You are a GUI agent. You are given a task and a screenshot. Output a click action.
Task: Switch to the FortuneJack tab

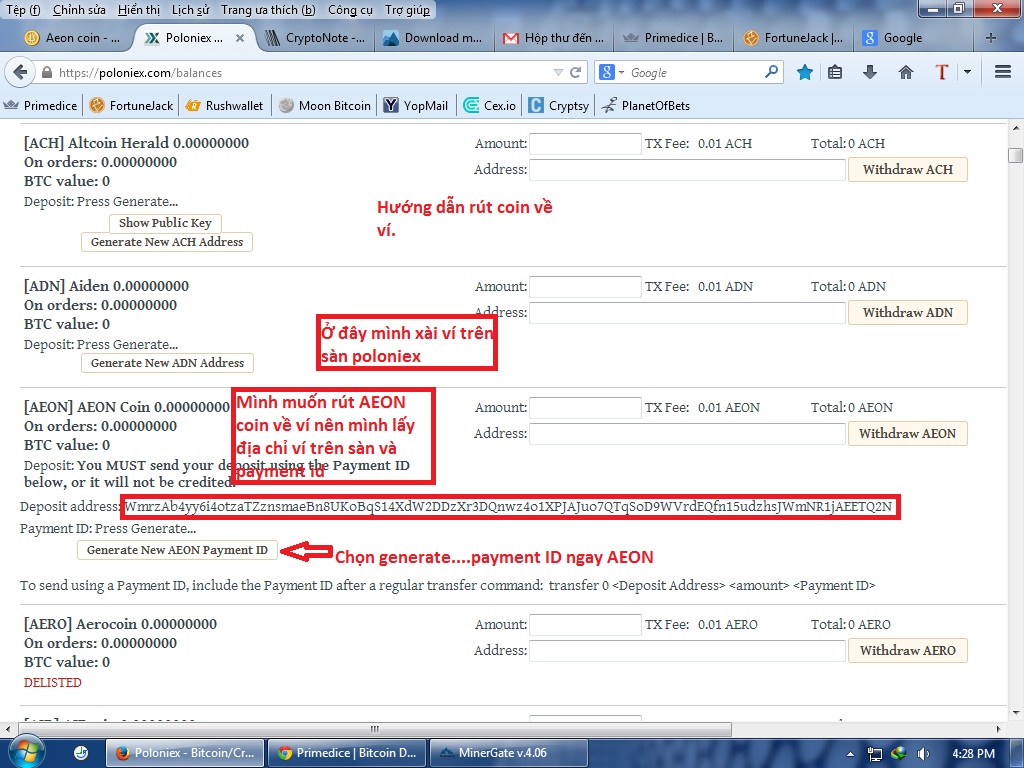[x=793, y=38]
